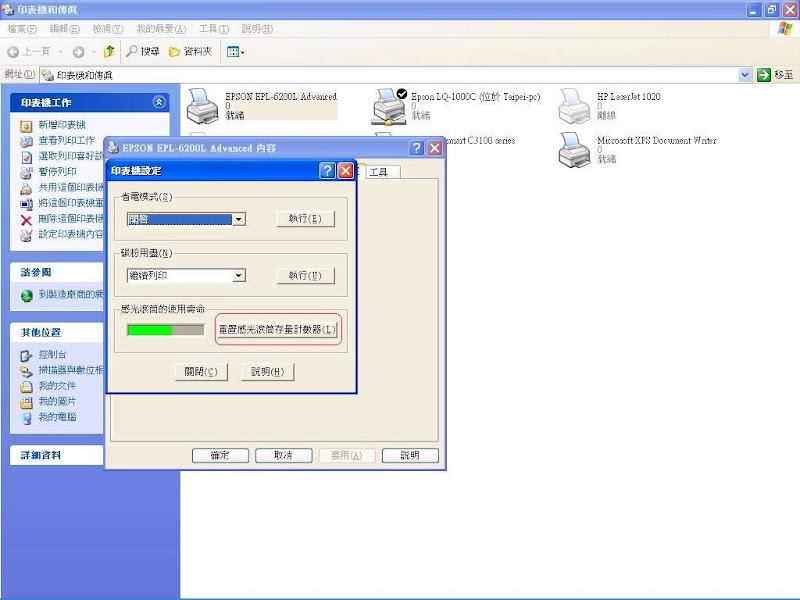Click the 搜尋 search toolbar icon
This screenshot has width=800, height=600.
point(132,51)
